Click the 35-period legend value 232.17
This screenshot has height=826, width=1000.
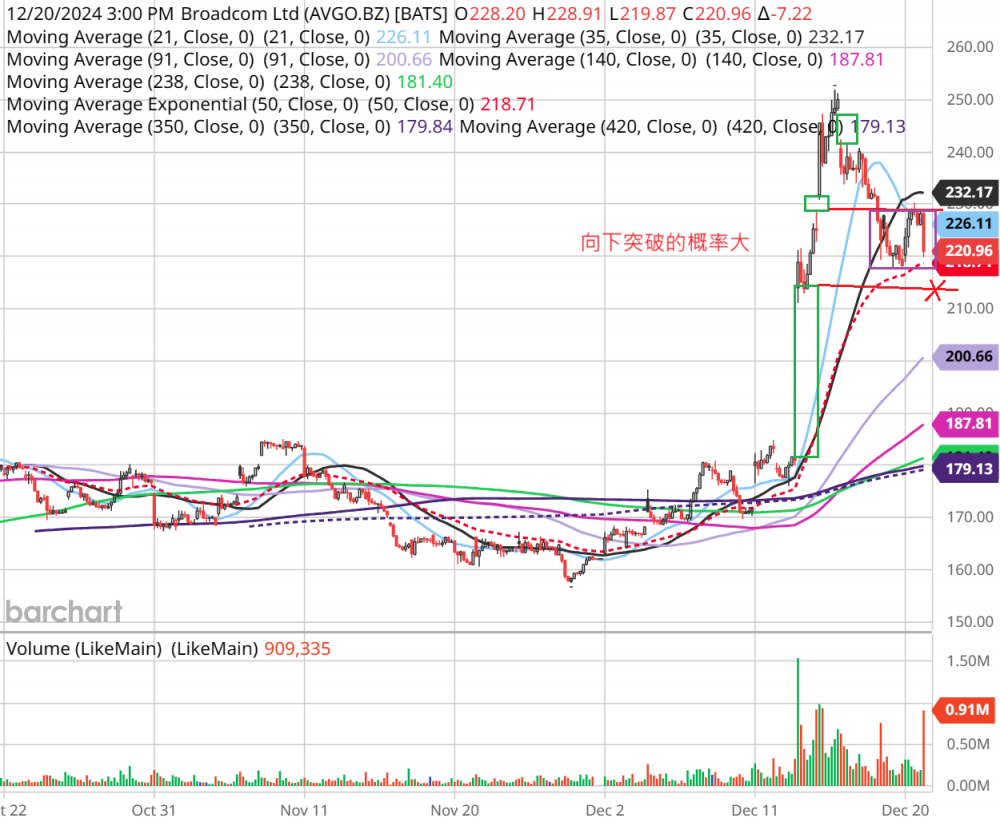pyautogui.click(x=836, y=37)
